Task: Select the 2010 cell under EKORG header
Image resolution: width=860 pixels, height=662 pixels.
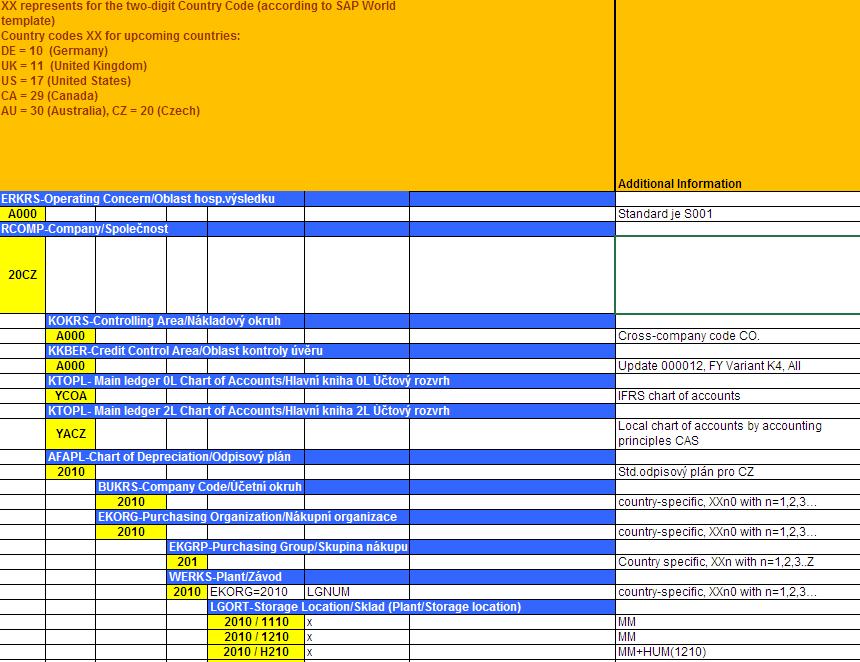Action: point(131,532)
